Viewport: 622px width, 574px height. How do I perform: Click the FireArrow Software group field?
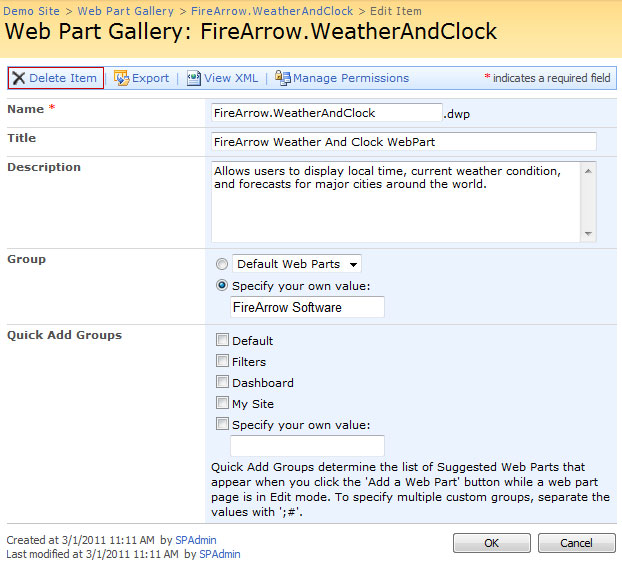pyautogui.click(x=306, y=307)
